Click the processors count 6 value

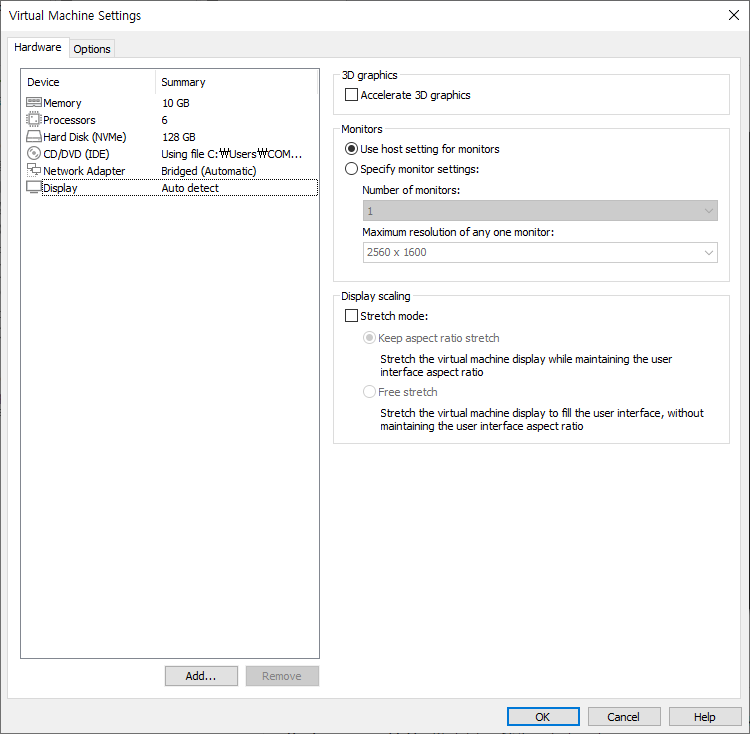coord(165,120)
